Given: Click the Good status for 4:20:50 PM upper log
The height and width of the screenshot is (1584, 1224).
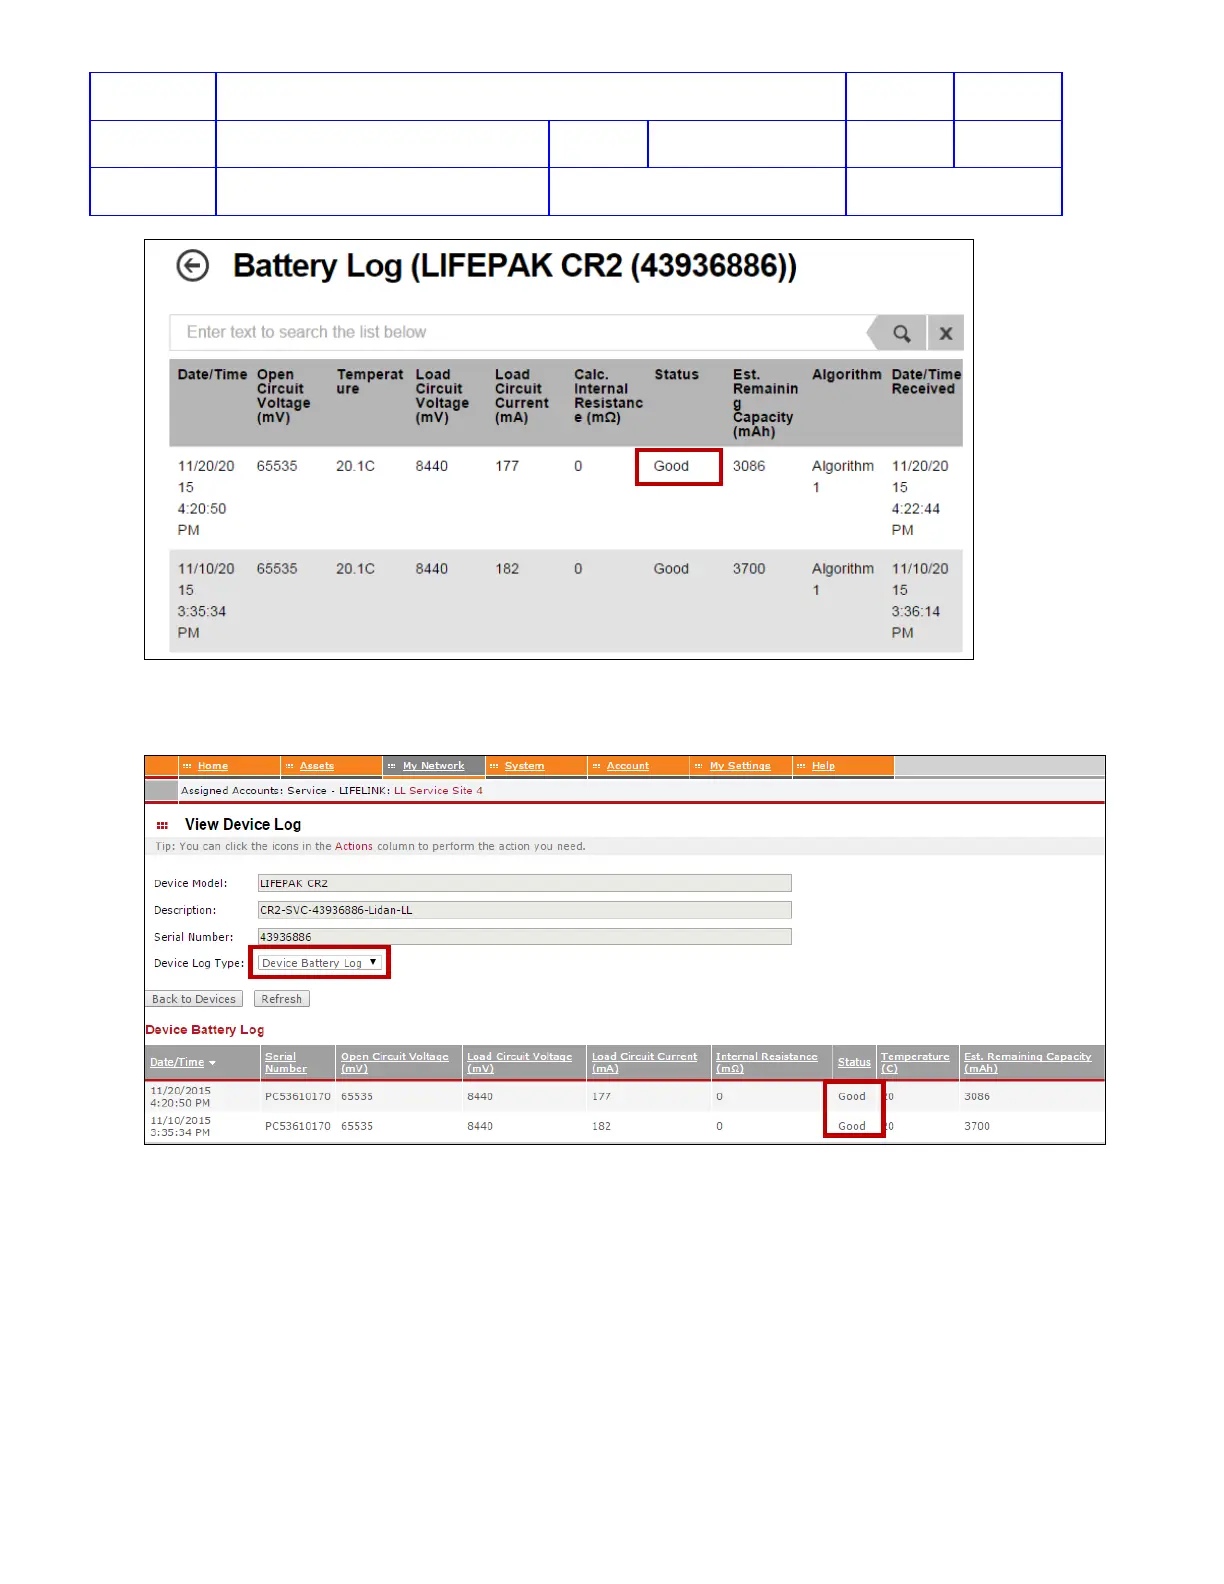Looking at the screenshot, I should click(671, 466).
